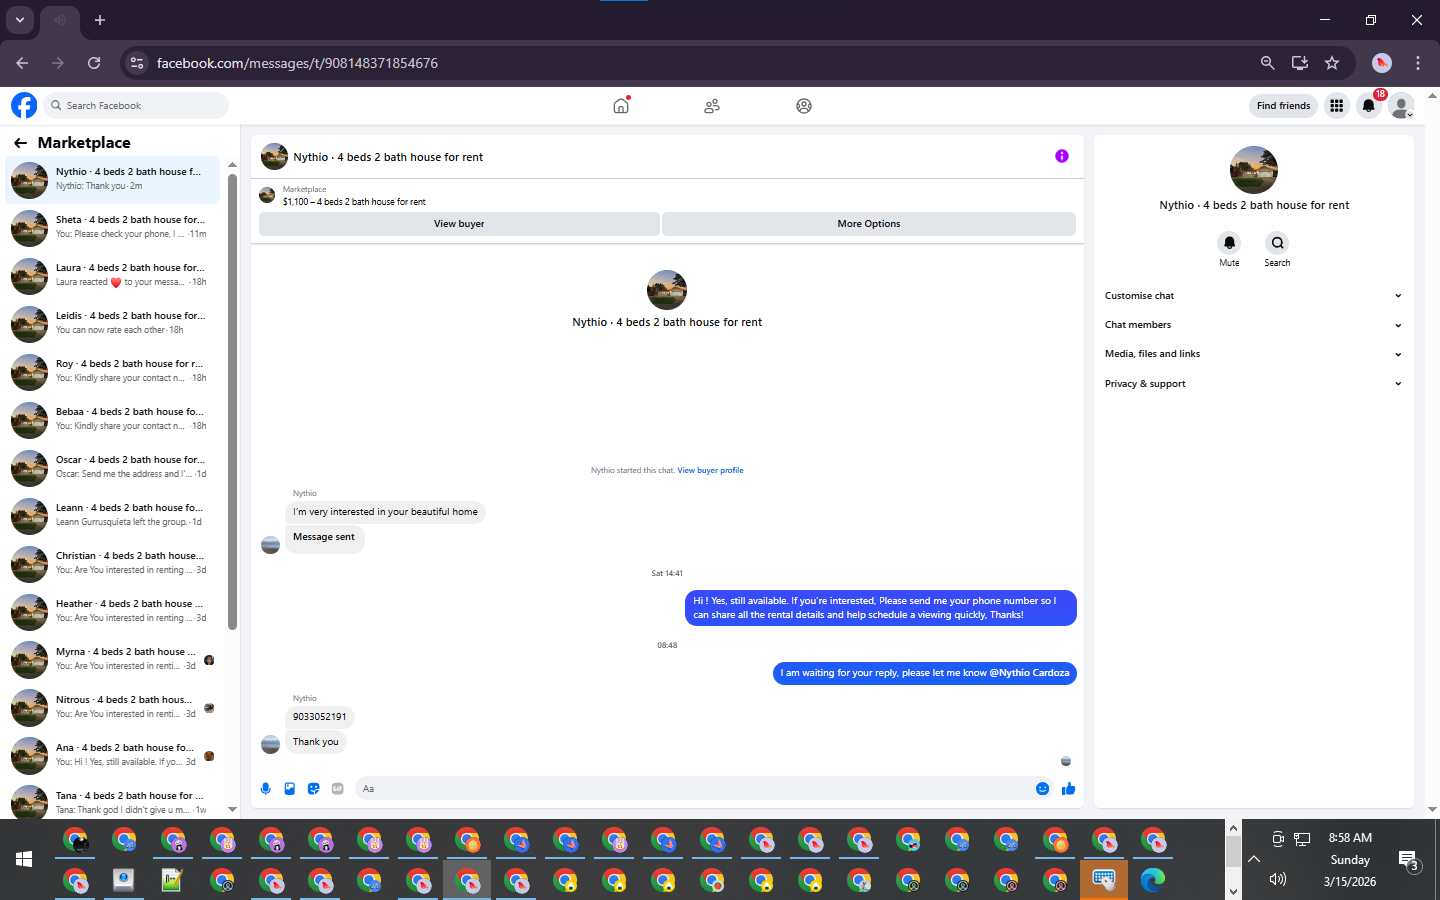Mute this chat with the bell icon
The height and width of the screenshot is (900, 1440).
coord(1229,243)
